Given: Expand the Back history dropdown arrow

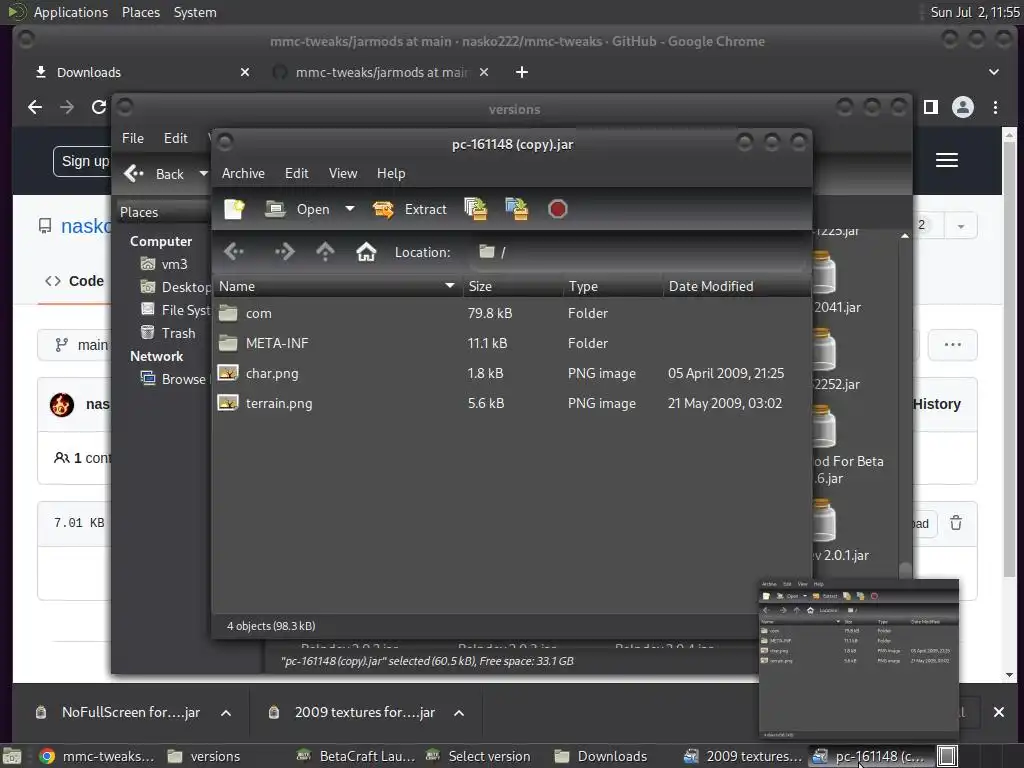Looking at the screenshot, I should pyautogui.click(x=203, y=174).
